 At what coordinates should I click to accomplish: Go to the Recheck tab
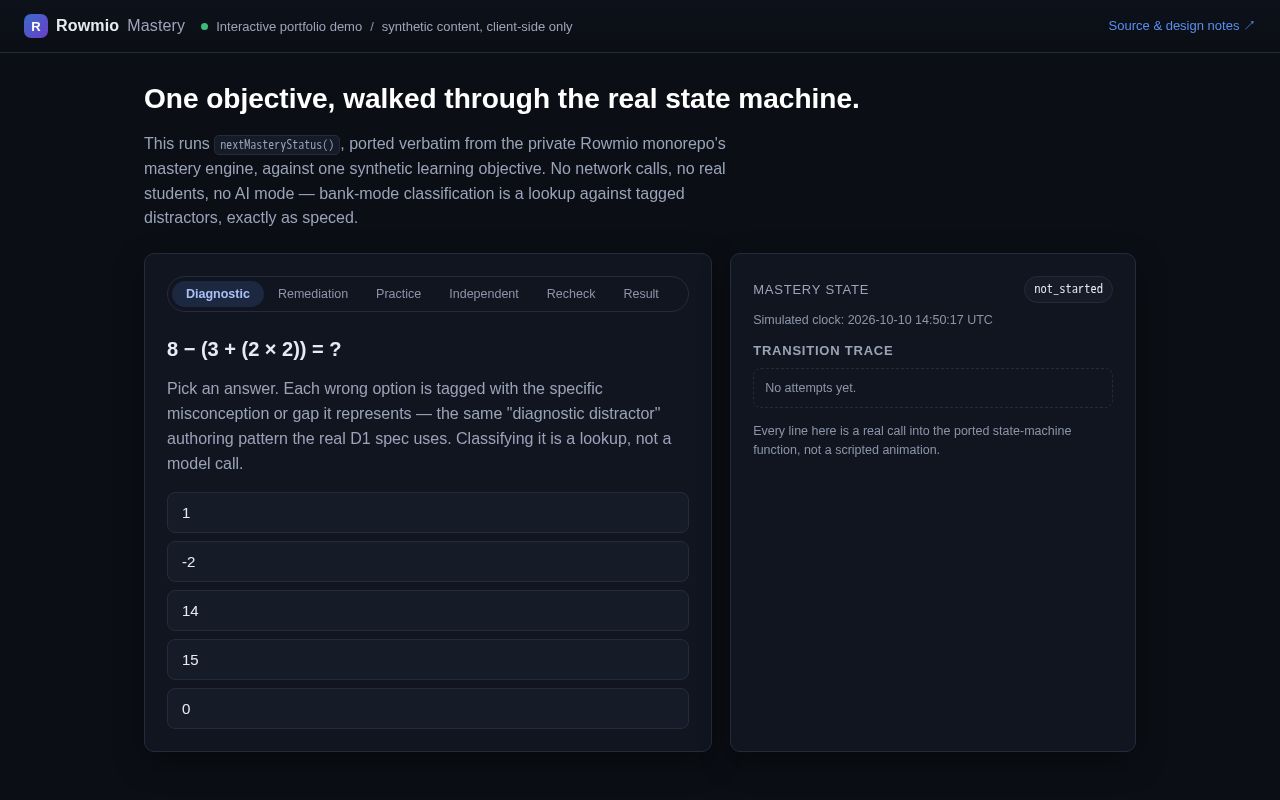tap(571, 294)
